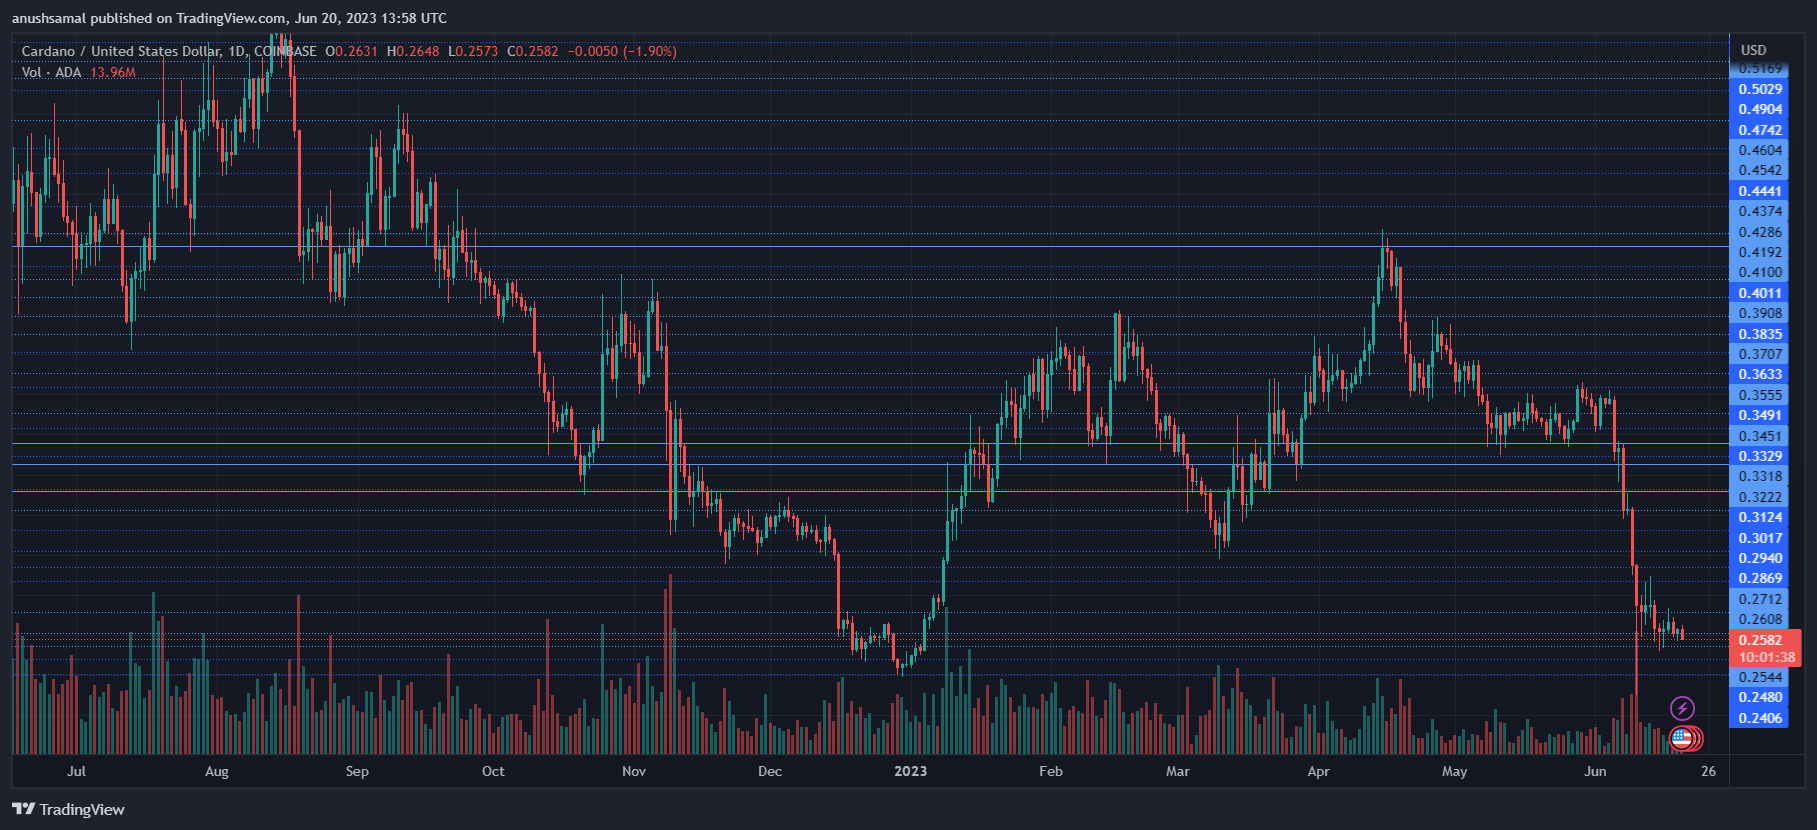The height and width of the screenshot is (830, 1817).
Task: Select the Apr label on the time axis
Action: point(1318,771)
